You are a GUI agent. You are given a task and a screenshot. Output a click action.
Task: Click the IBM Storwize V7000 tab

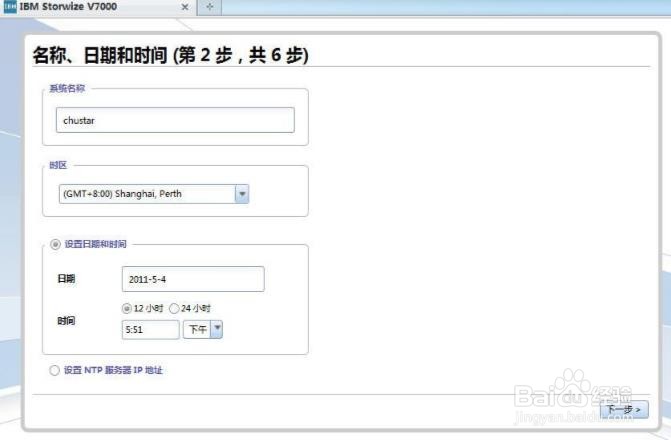98,7
